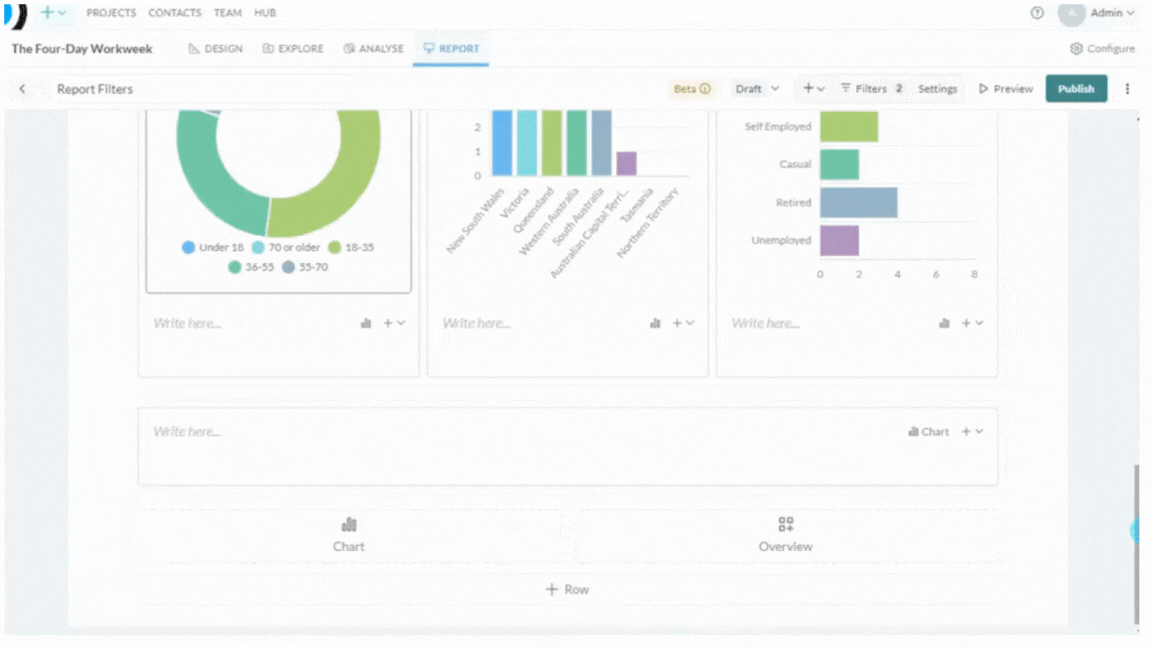The height and width of the screenshot is (648, 1152).
Task: Open plus dropdown under states bar chart
Action: [683, 323]
